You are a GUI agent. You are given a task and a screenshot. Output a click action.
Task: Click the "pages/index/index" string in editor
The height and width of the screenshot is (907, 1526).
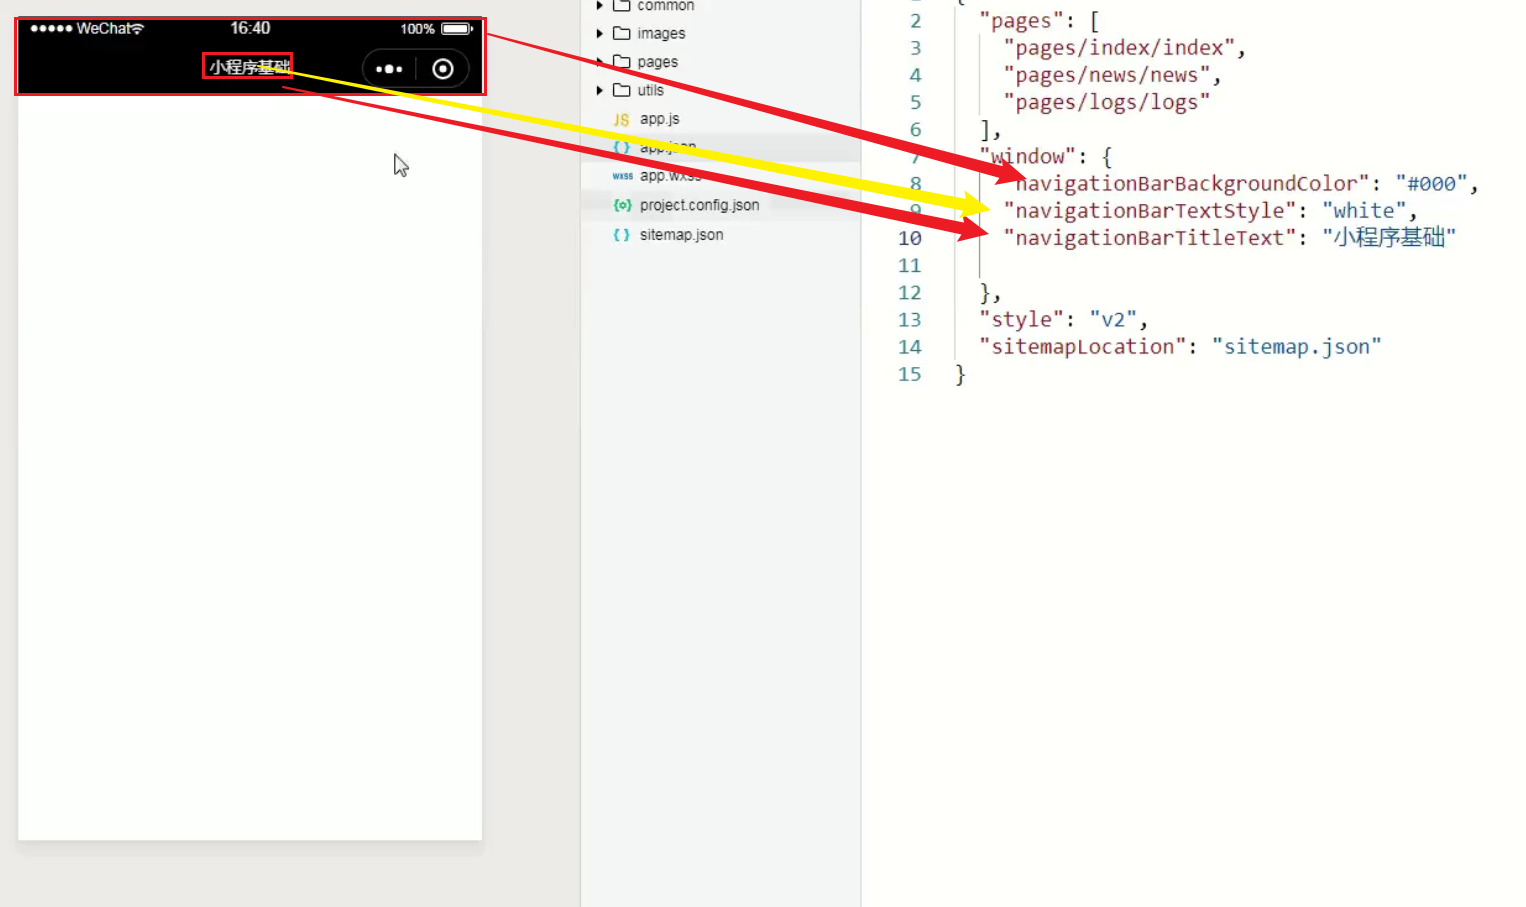(x=1119, y=47)
